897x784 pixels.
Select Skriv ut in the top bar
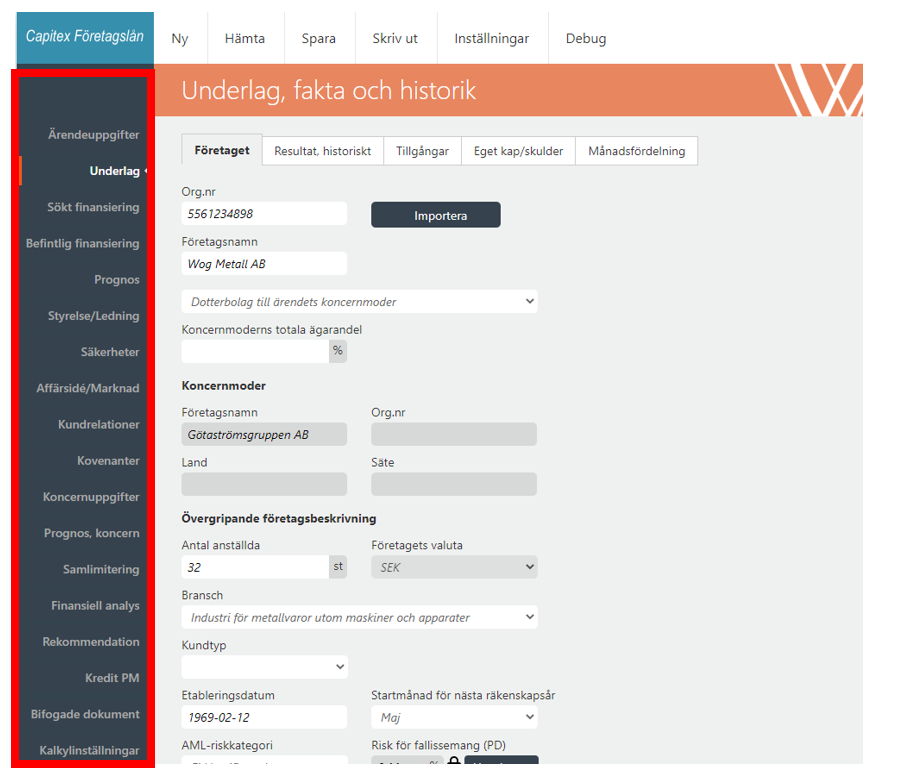coord(395,38)
